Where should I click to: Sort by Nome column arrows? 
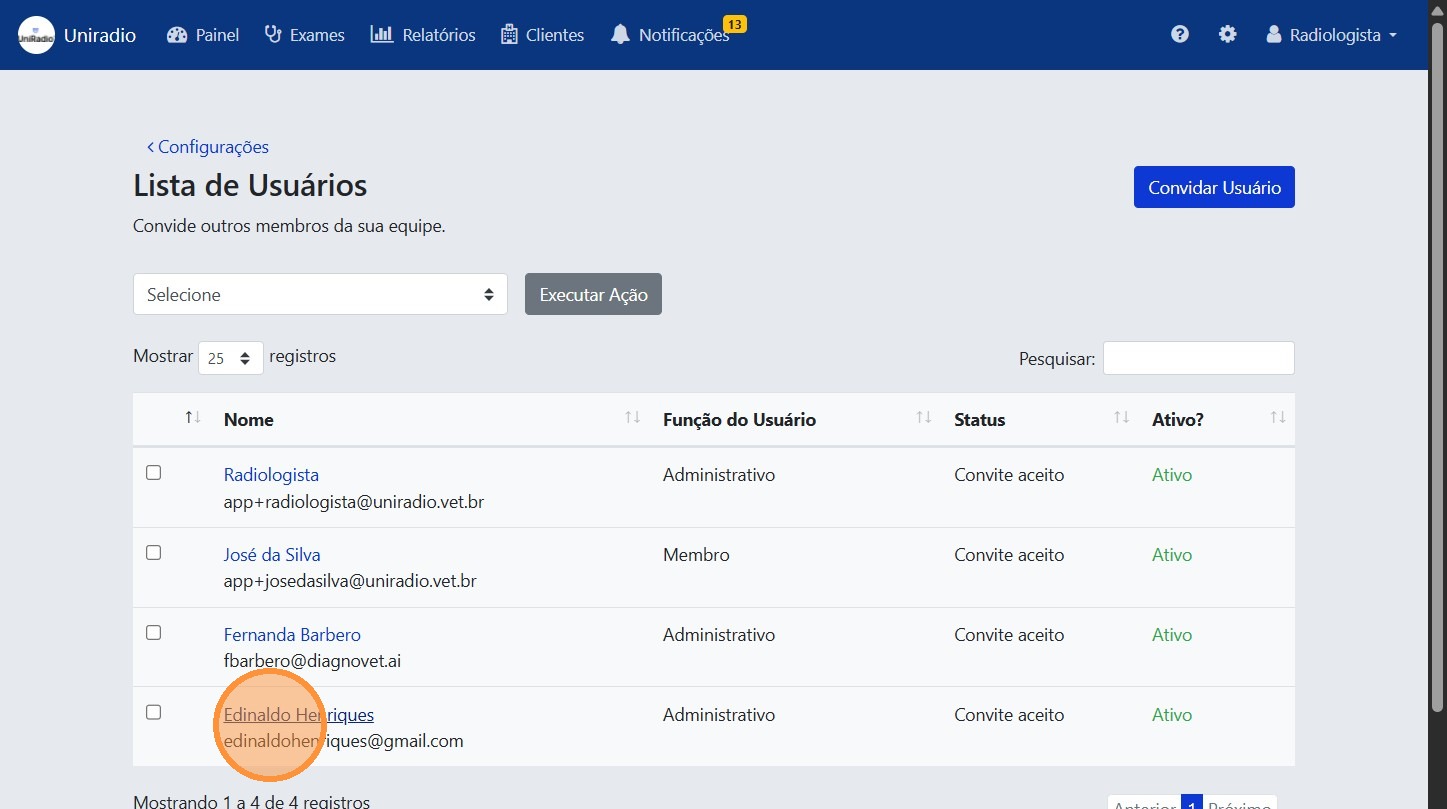[x=632, y=418]
